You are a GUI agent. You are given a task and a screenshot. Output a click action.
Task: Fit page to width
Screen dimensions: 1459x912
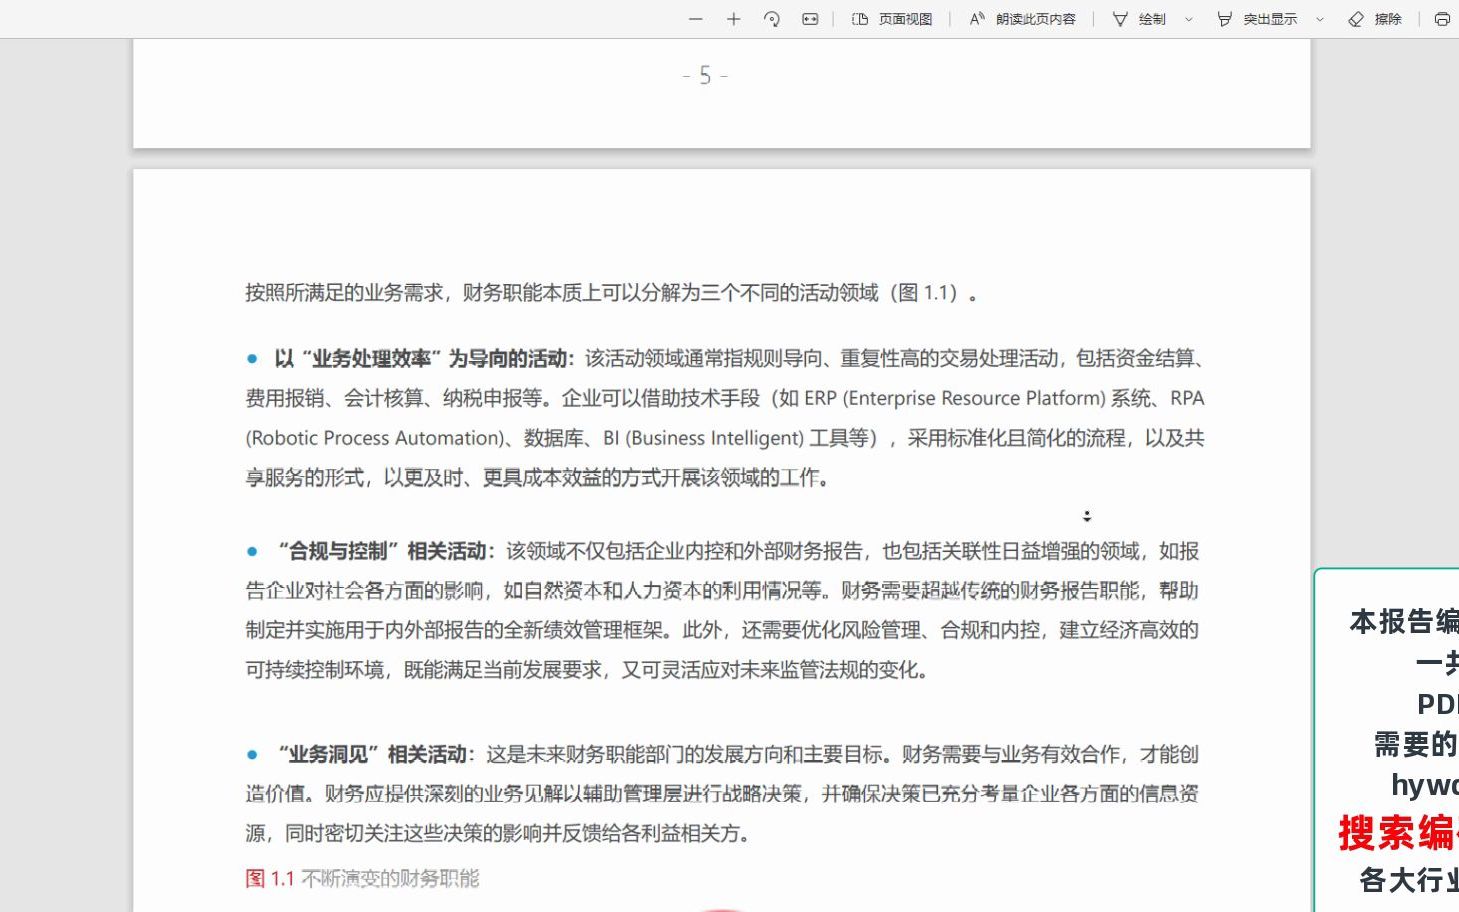coord(810,19)
